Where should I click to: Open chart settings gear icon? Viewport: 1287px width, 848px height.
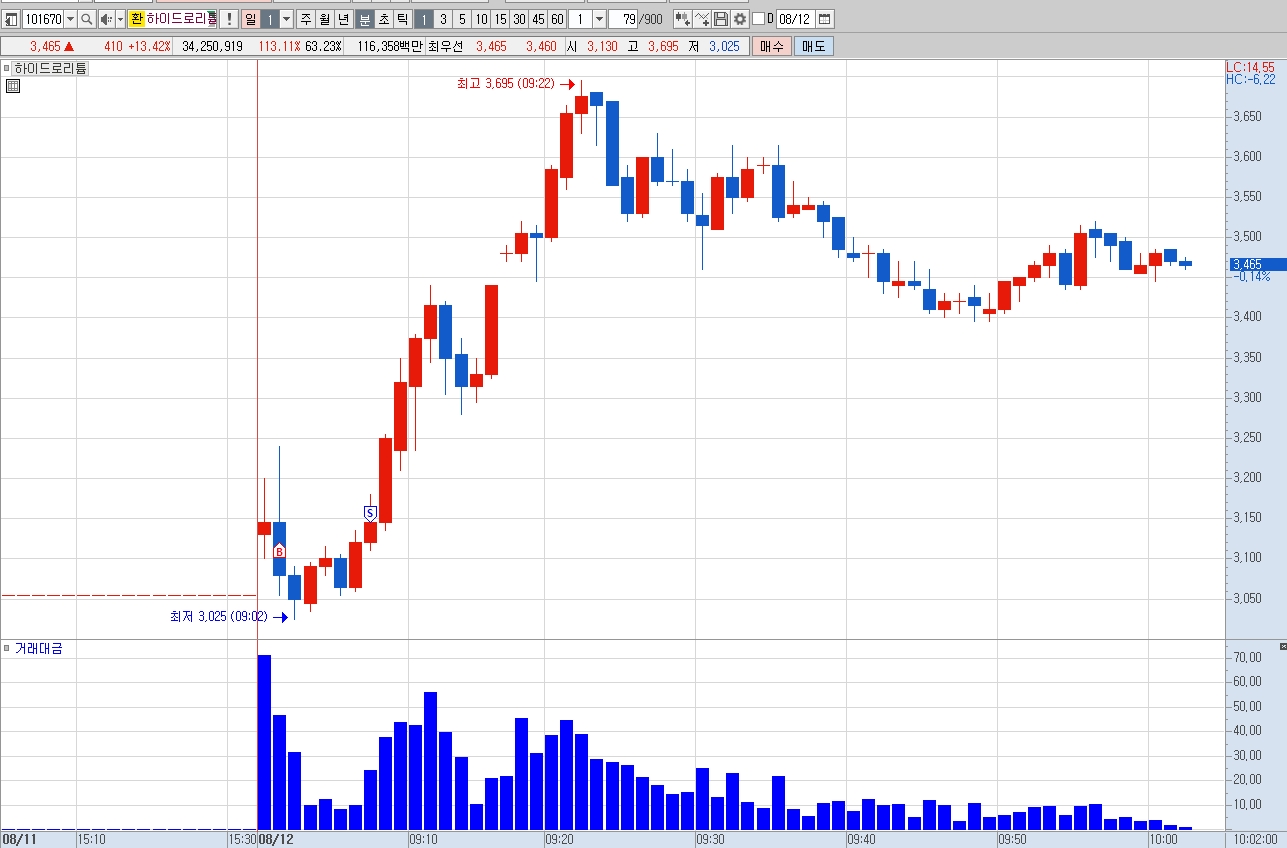pyautogui.click(x=739, y=19)
